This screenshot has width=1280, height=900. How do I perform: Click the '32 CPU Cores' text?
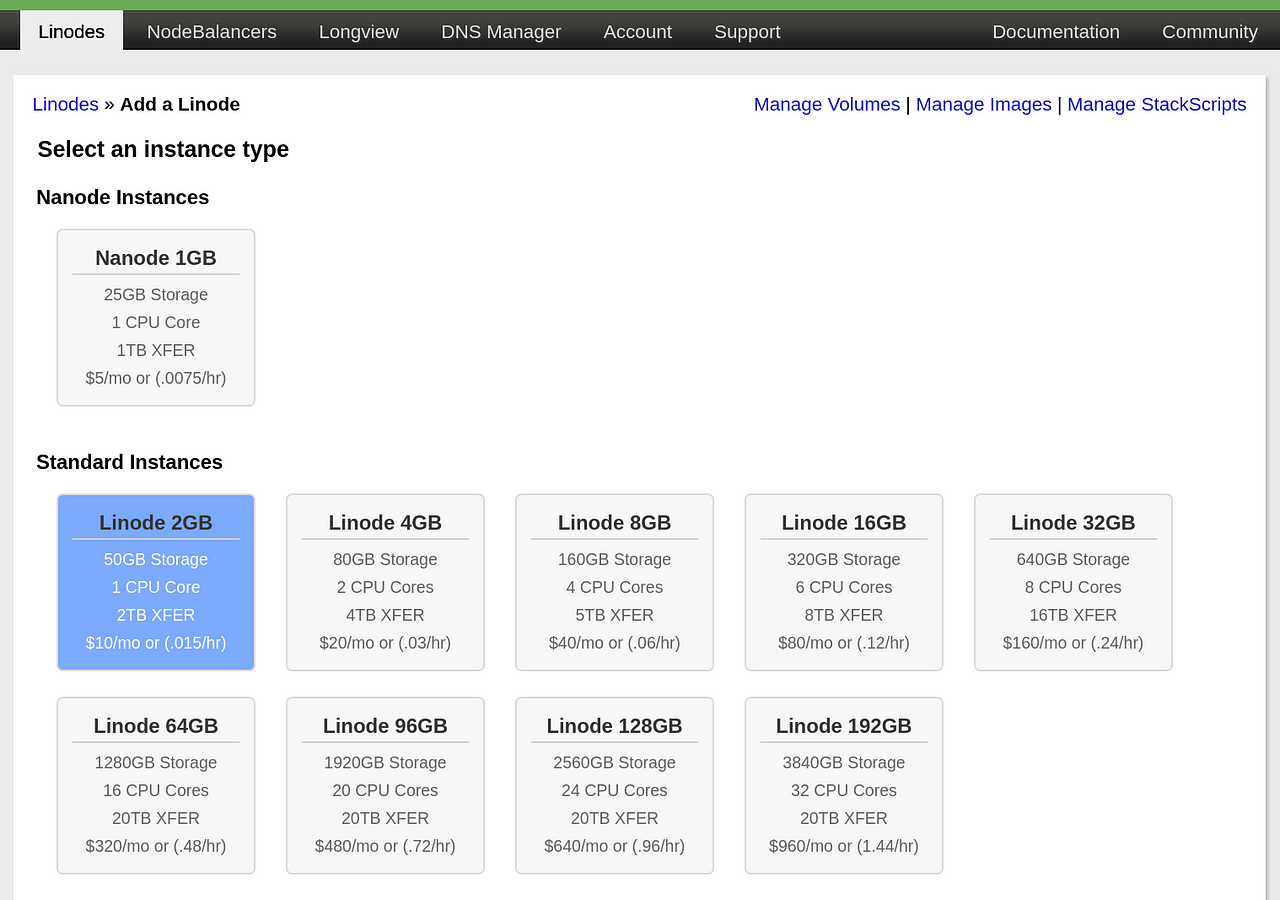pyautogui.click(x=844, y=791)
